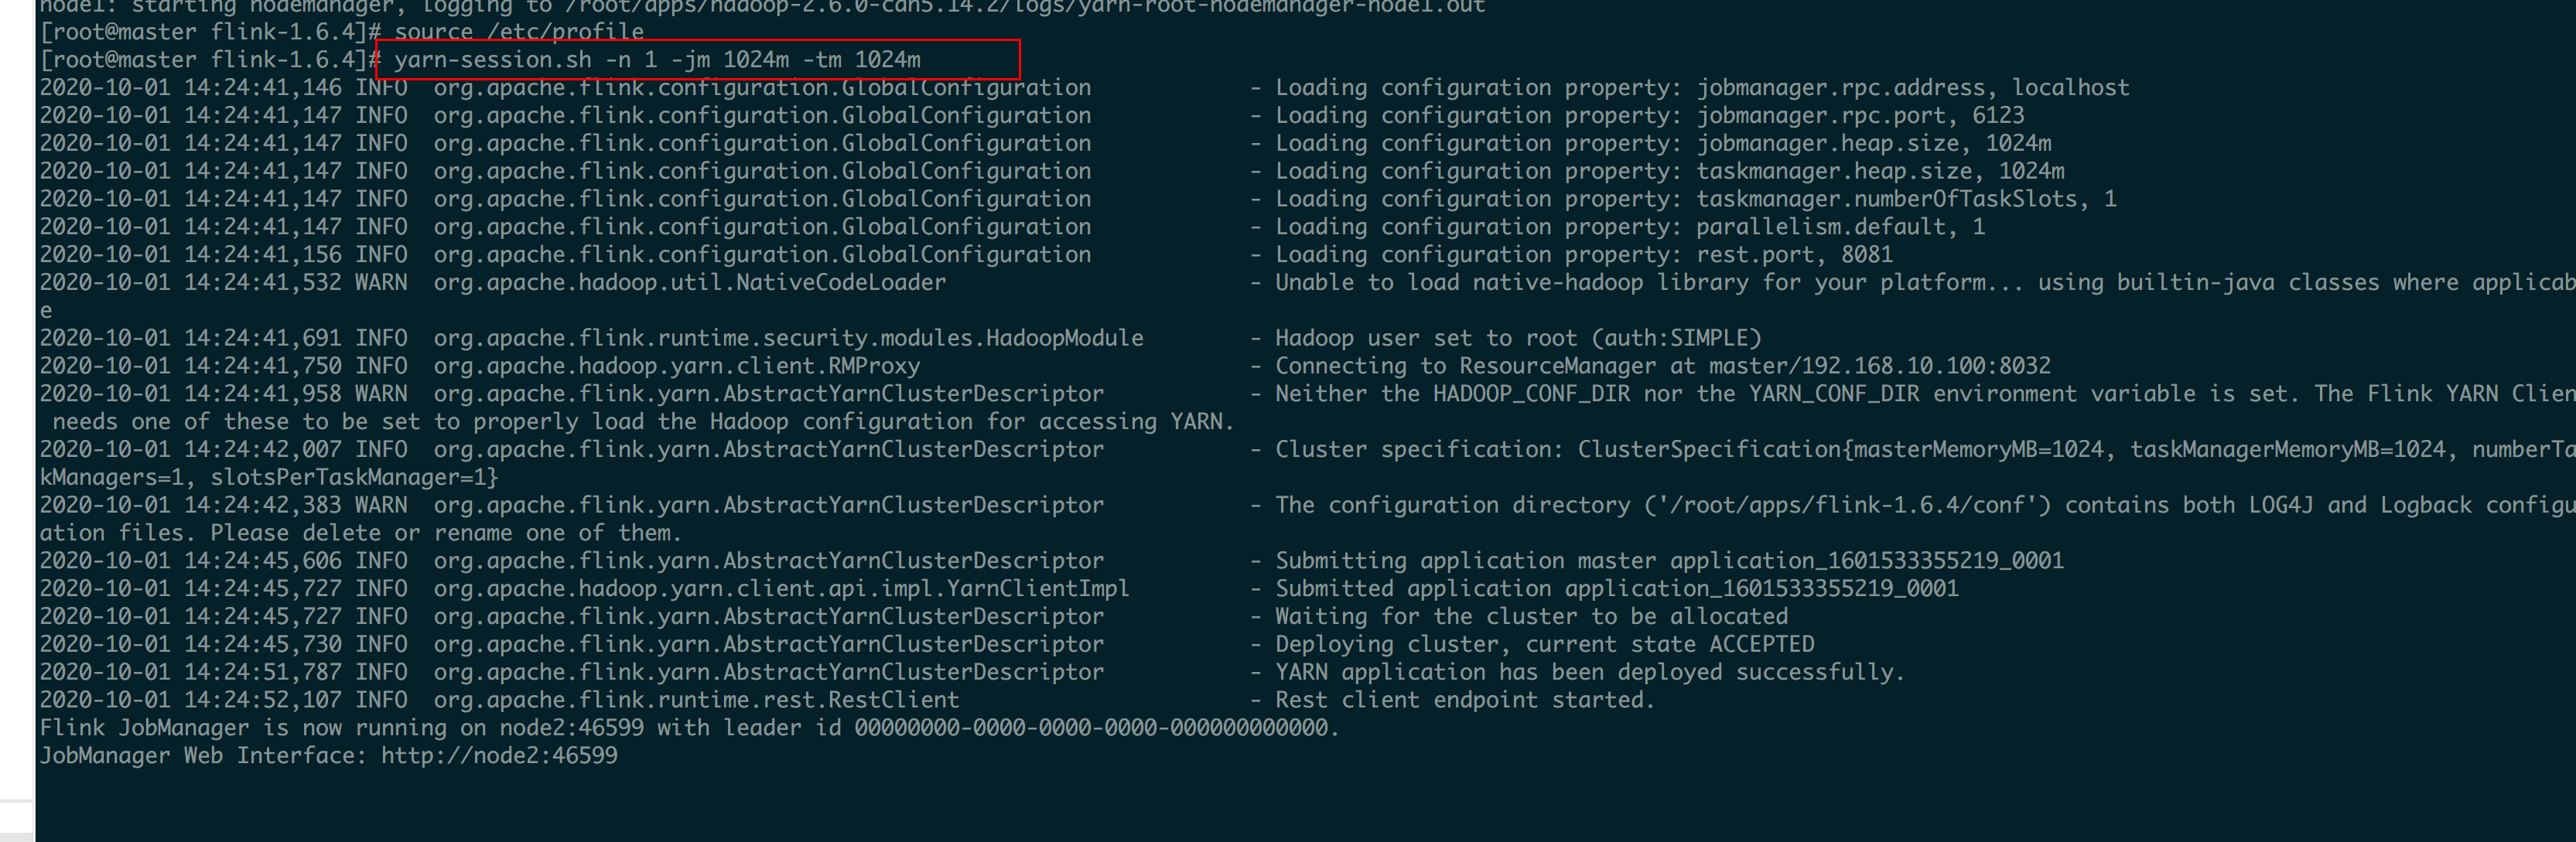The image size is (2576, 842).
Task: Click 'Deploying cluster, current state ACCEPTED' message
Action: (x=1544, y=645)
